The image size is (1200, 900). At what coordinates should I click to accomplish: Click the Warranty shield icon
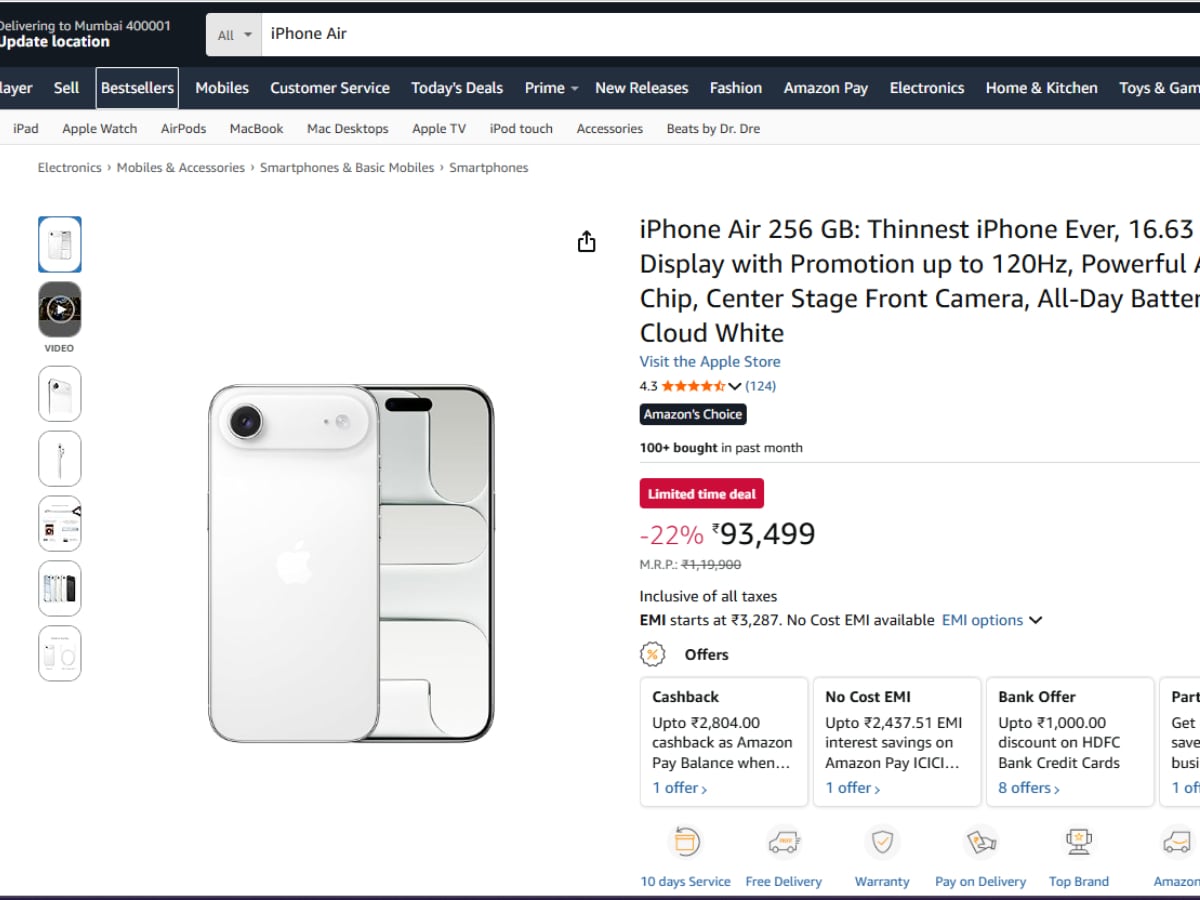(882, 843)
